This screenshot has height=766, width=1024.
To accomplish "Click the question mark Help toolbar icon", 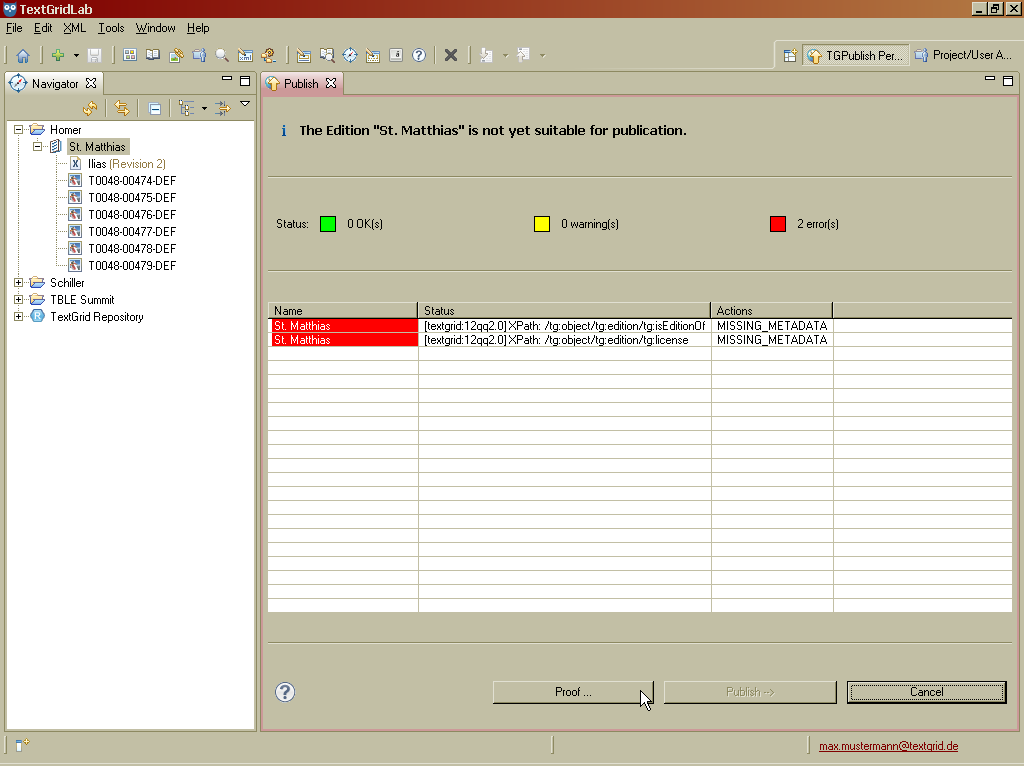I will point(419,56).
